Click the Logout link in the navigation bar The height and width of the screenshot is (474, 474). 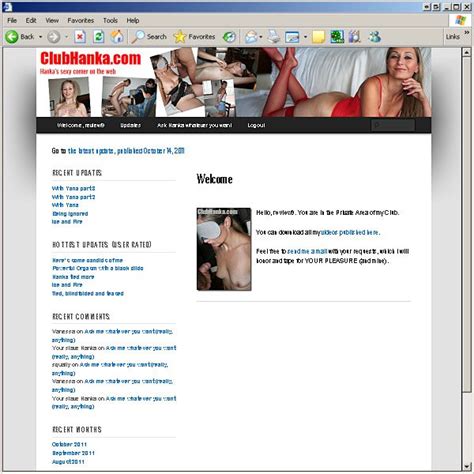click(256, 125)
